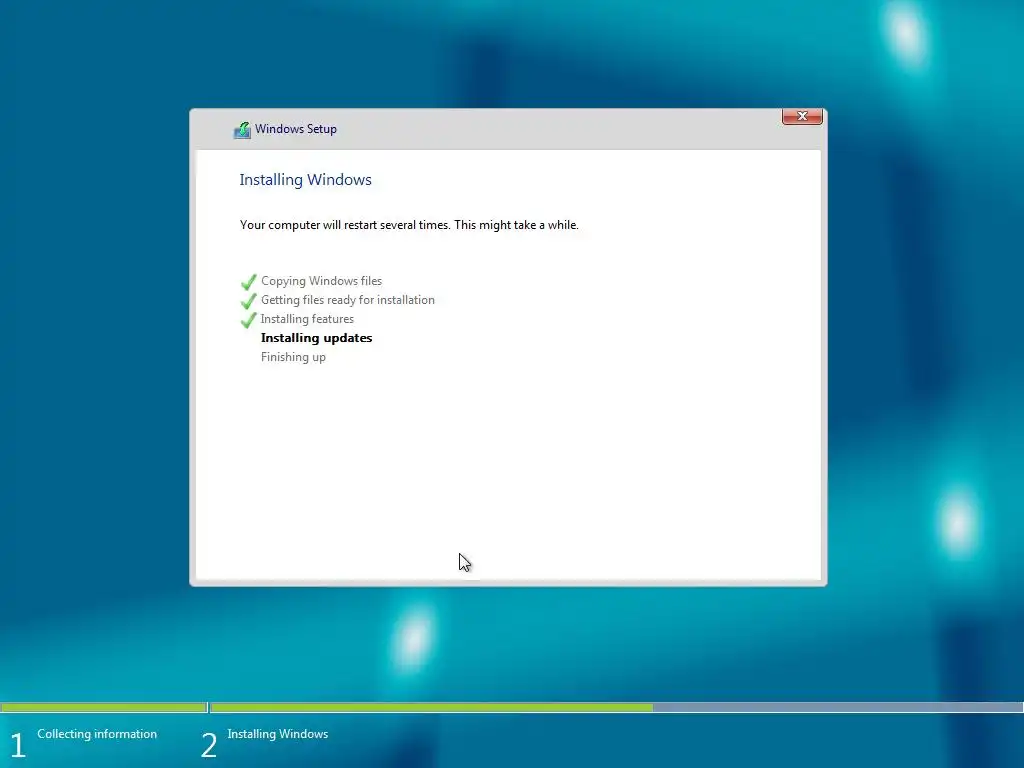Close the Windows Setup dialog

802,116
